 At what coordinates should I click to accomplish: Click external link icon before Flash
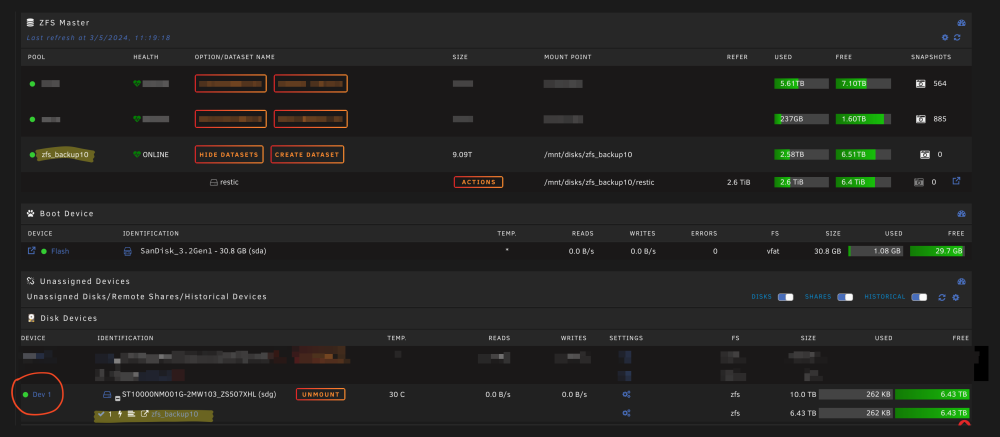pyautogui.click(x=31, y=251)
